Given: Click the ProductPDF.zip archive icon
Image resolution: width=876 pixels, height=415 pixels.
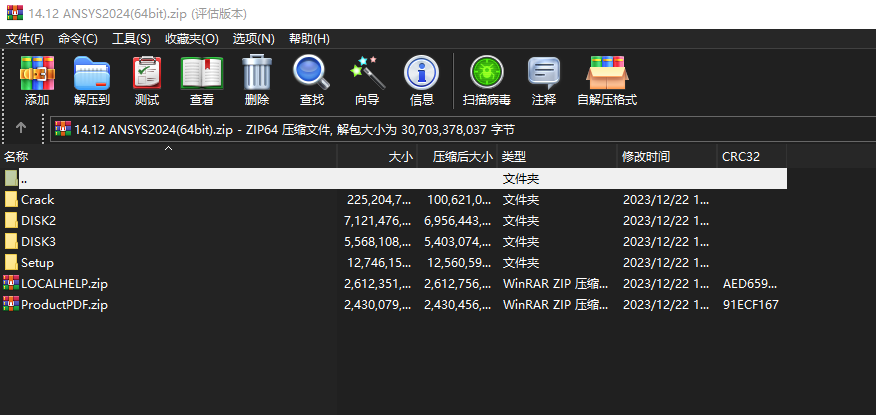Looking at the screenshot, I should pos(11,304).
